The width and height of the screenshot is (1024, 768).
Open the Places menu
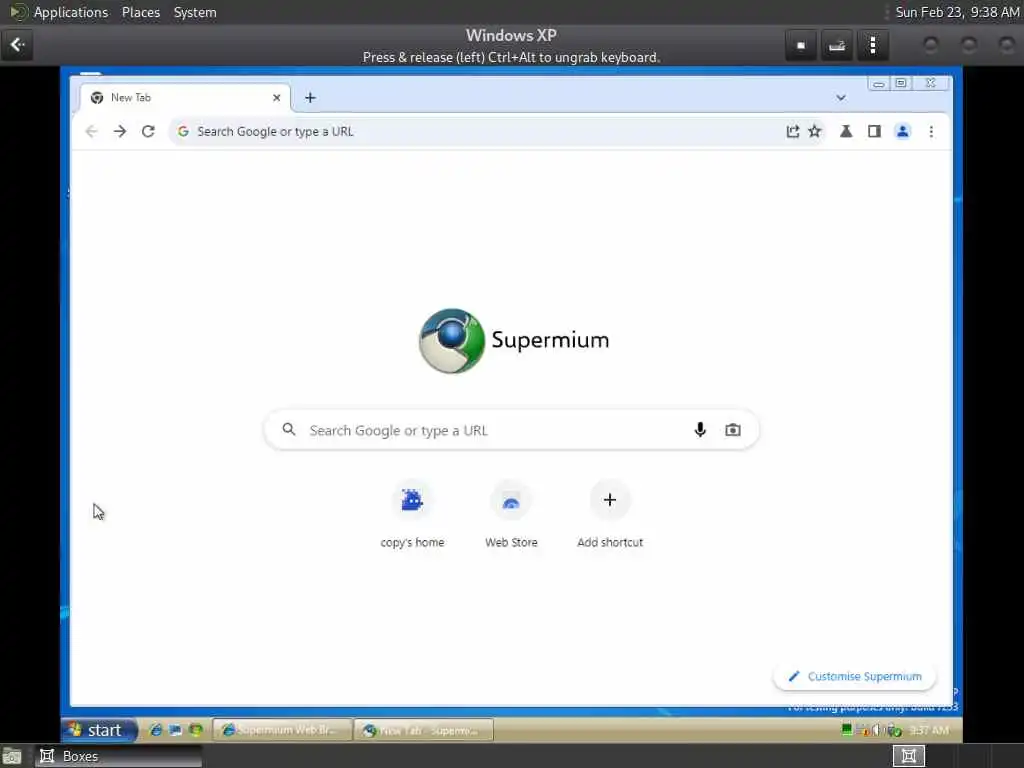pyautogui.click(x=140, y=12)
